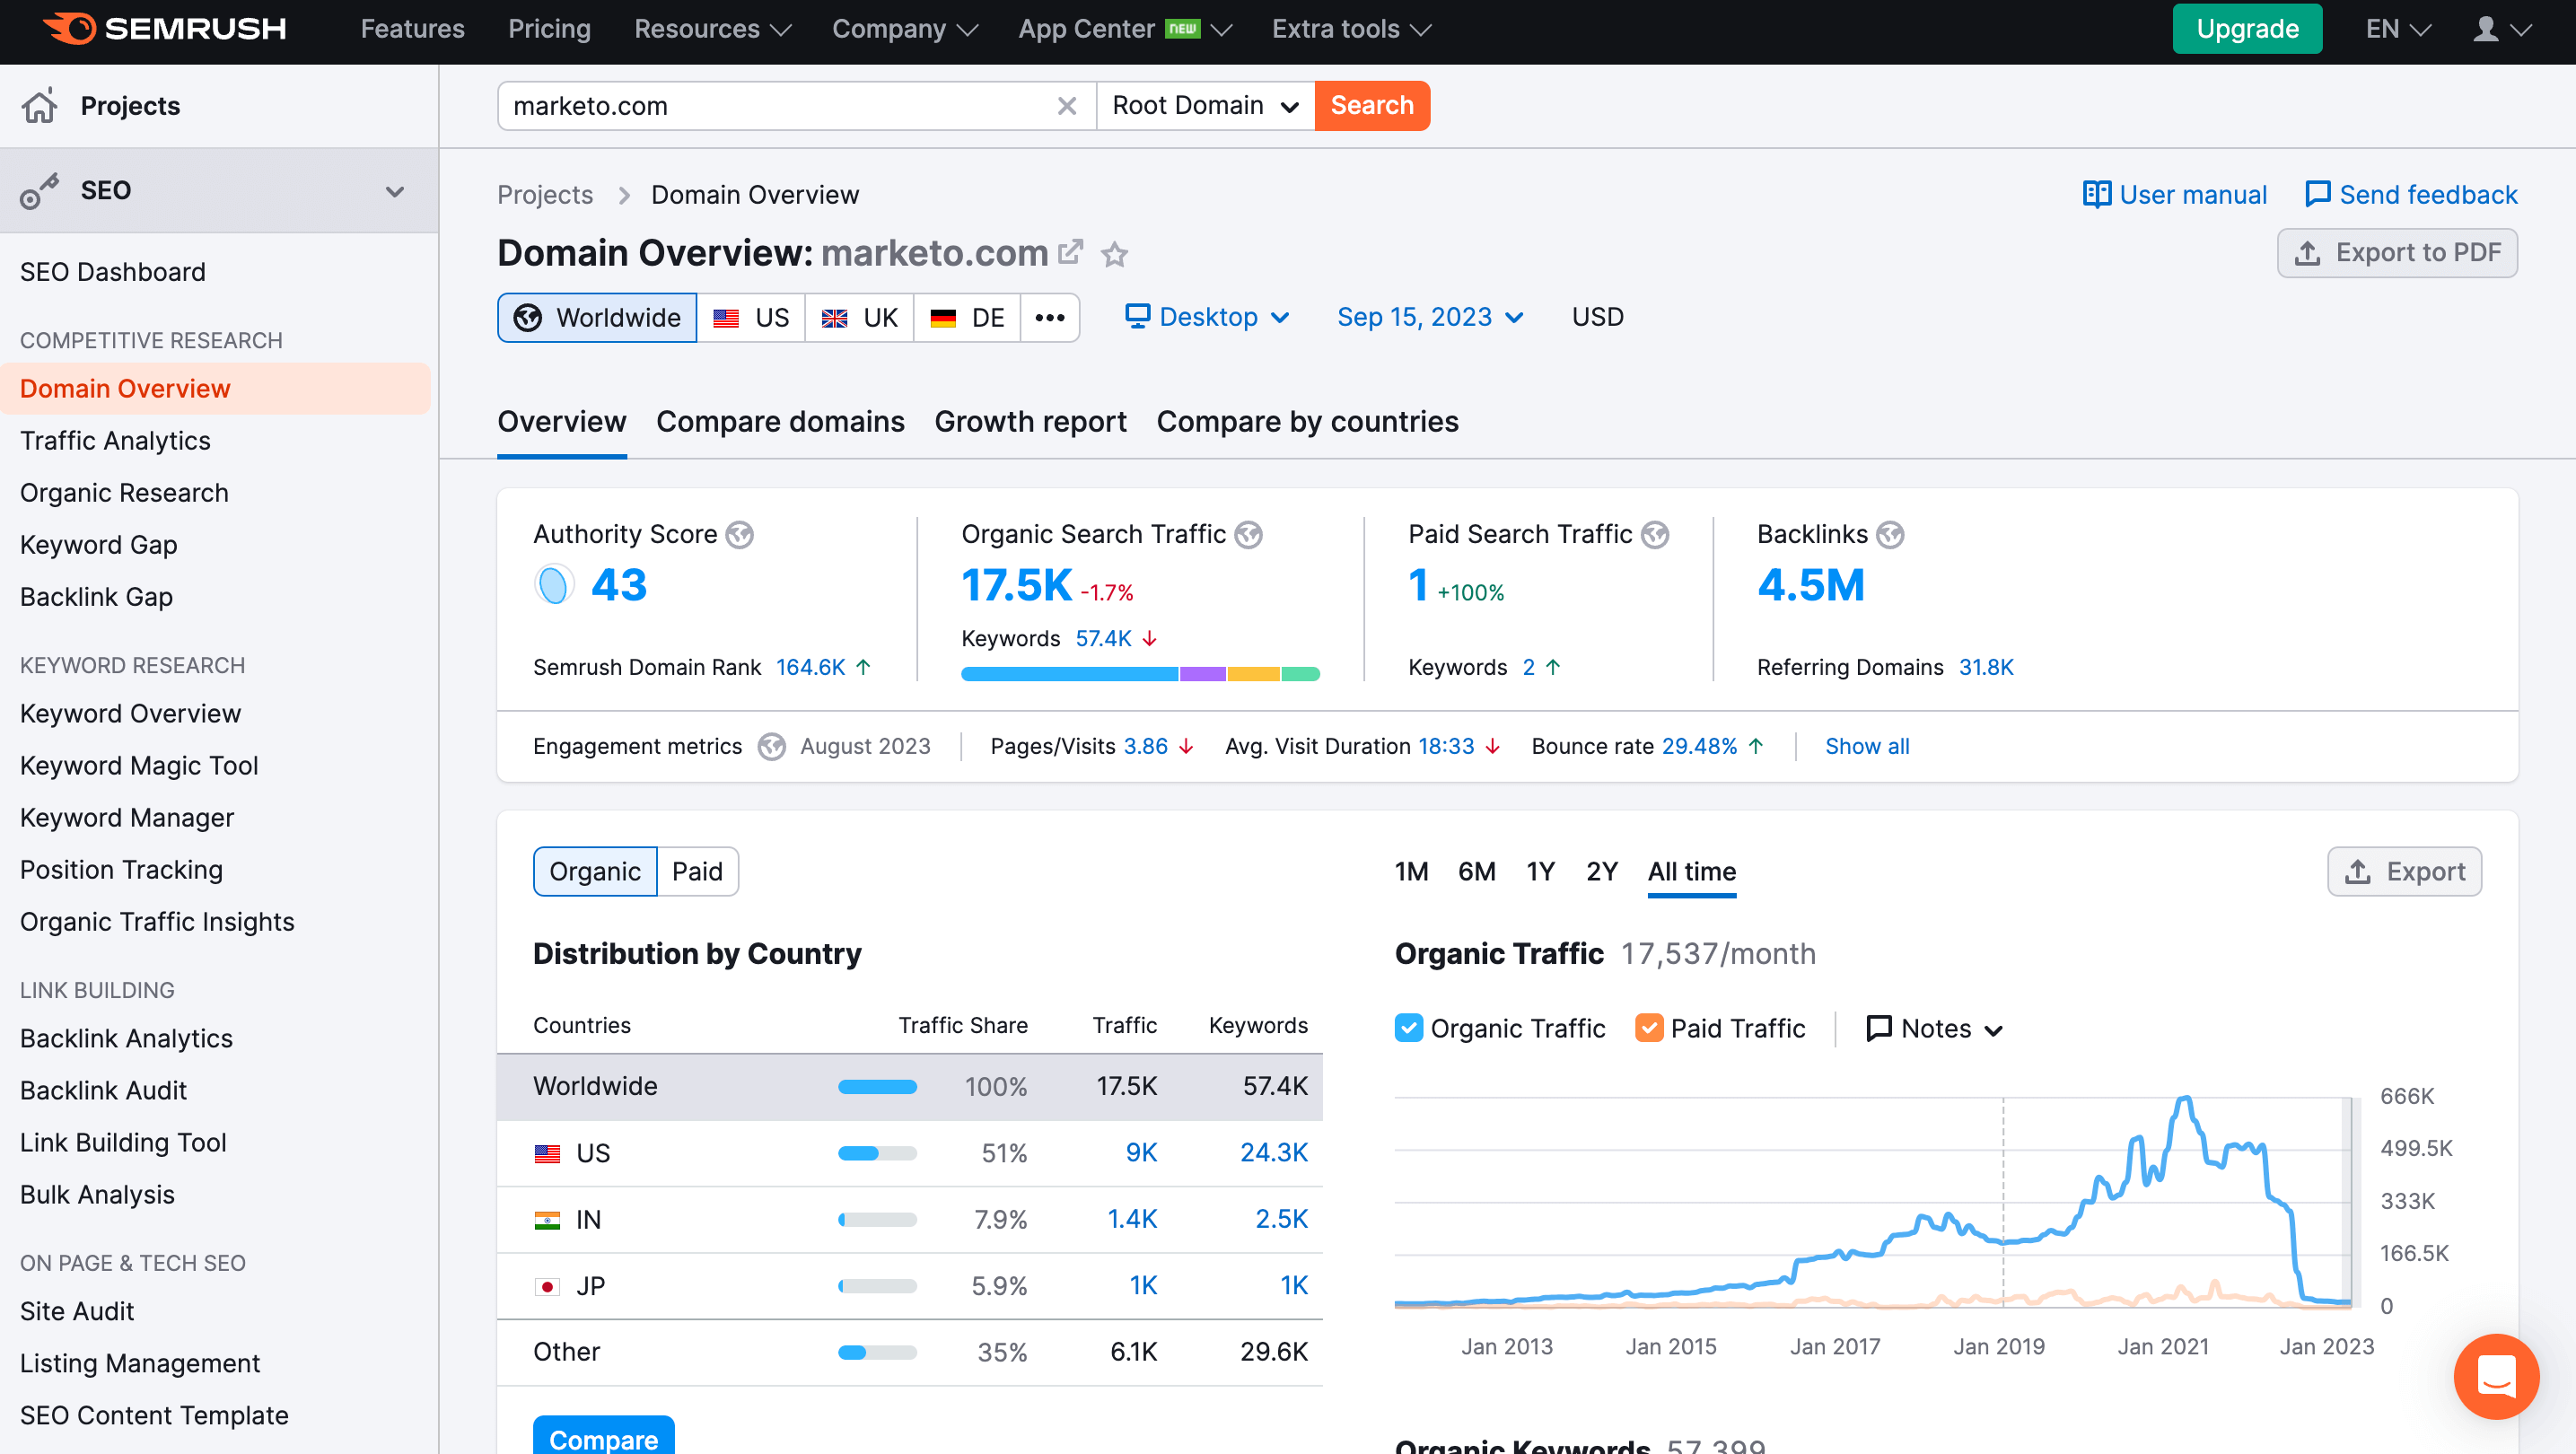Screen dimensions: 2576x1454
Task: Click the marketo.com domain input field
Action: pyautogui.click(x=780, y=106)
